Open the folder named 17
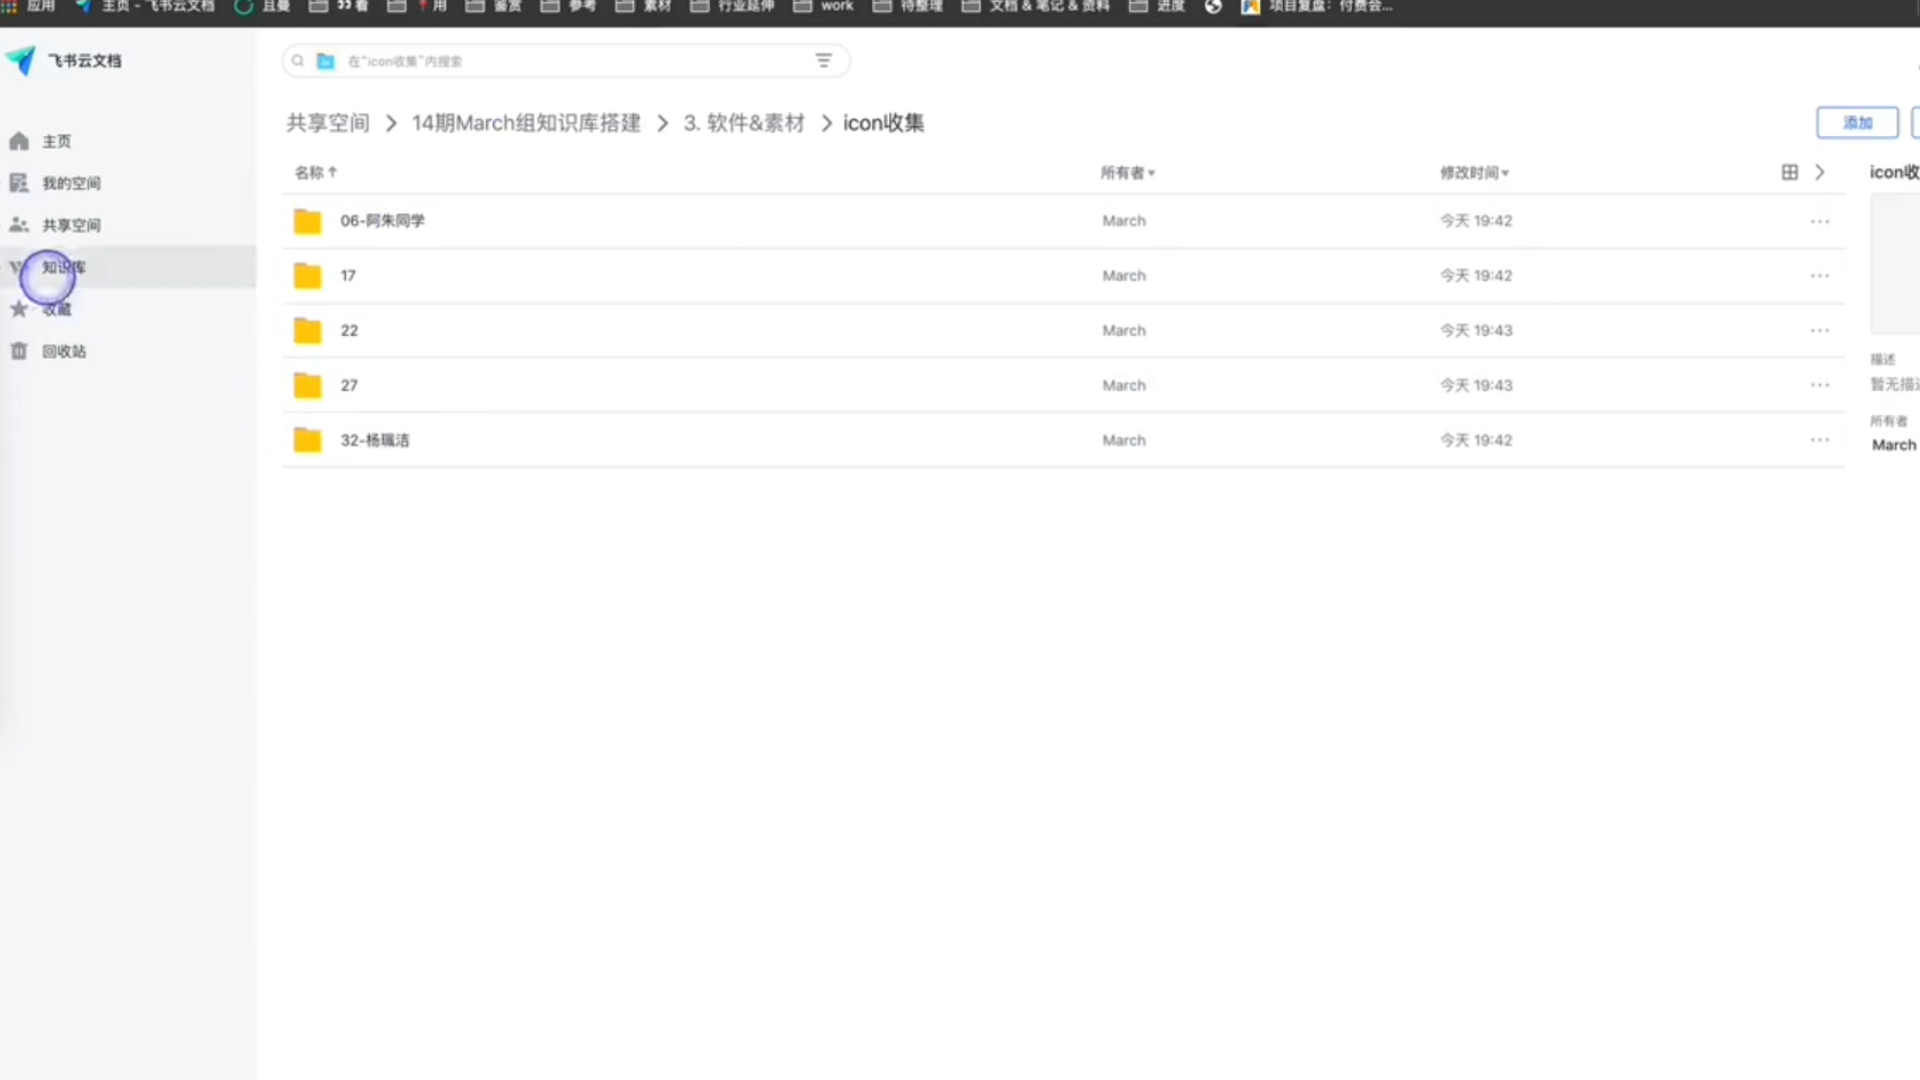Screen dimensions: 1920x1080 348,276
